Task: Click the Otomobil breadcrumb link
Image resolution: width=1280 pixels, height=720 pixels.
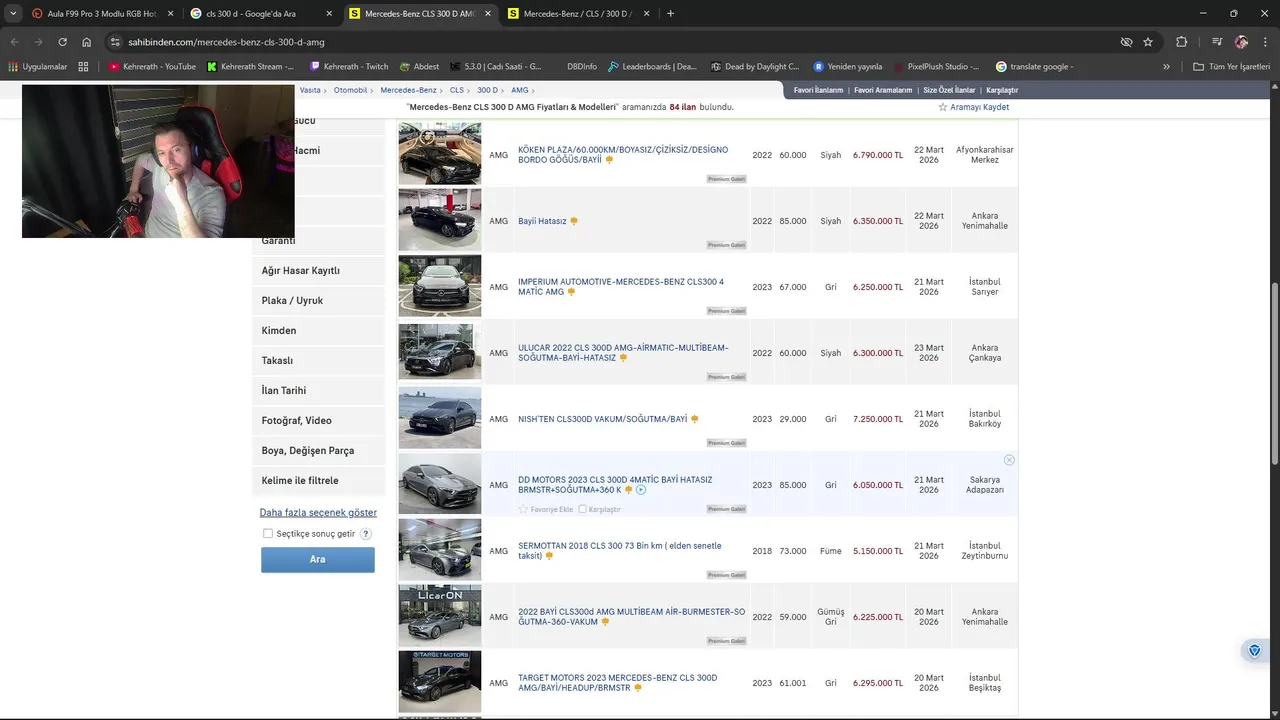Action: point(350,90)
